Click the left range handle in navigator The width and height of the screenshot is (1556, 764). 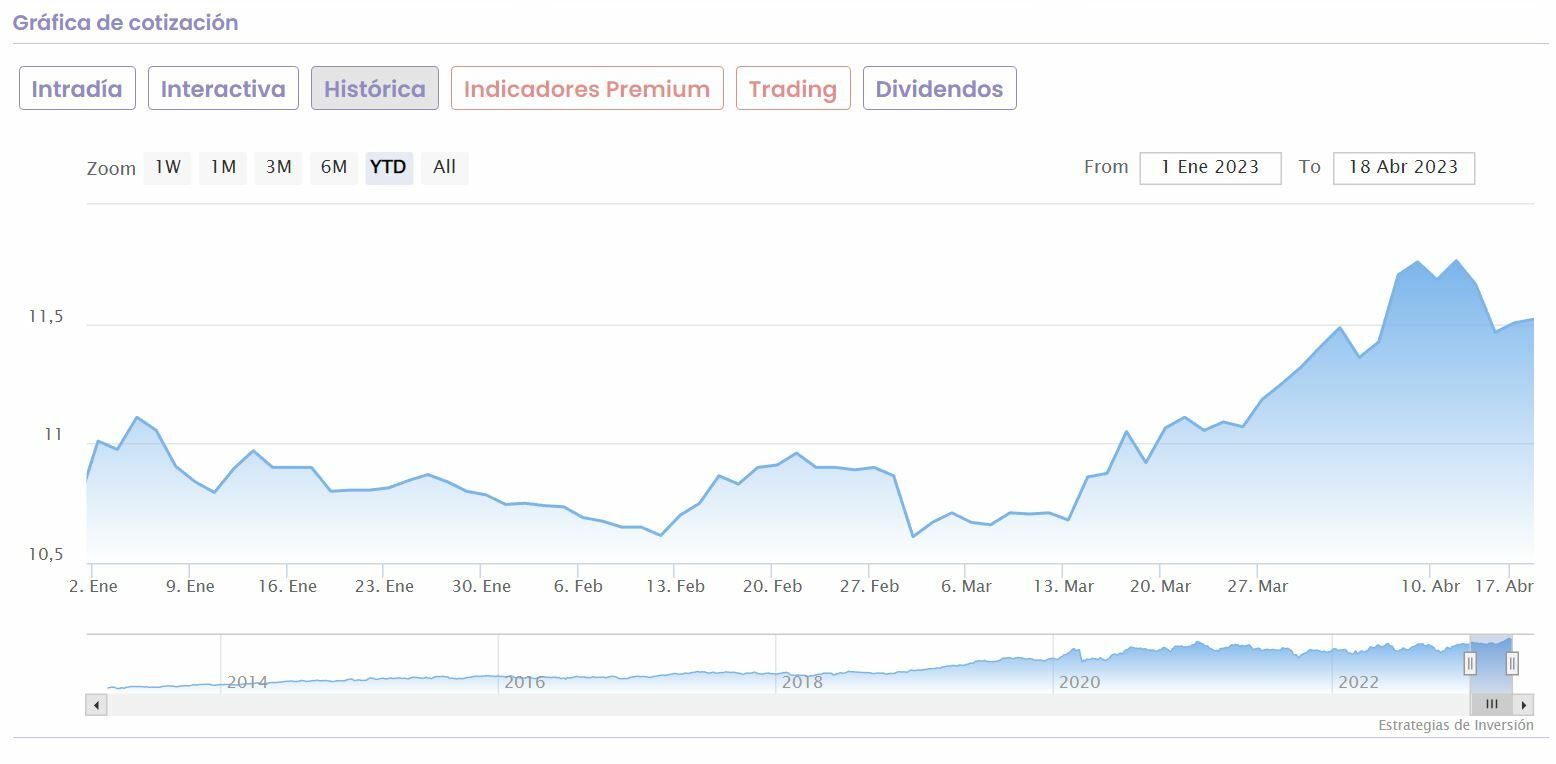pos(1470,662)
